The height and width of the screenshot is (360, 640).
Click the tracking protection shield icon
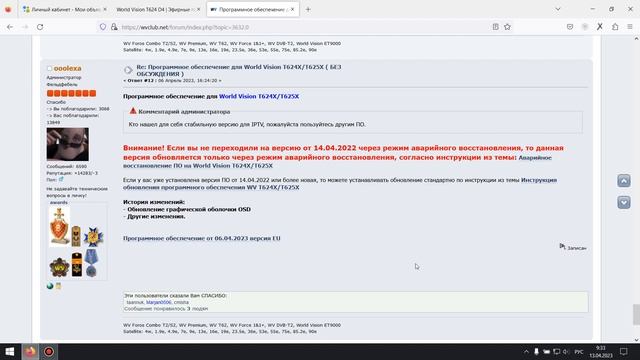(x=103, y=27)
